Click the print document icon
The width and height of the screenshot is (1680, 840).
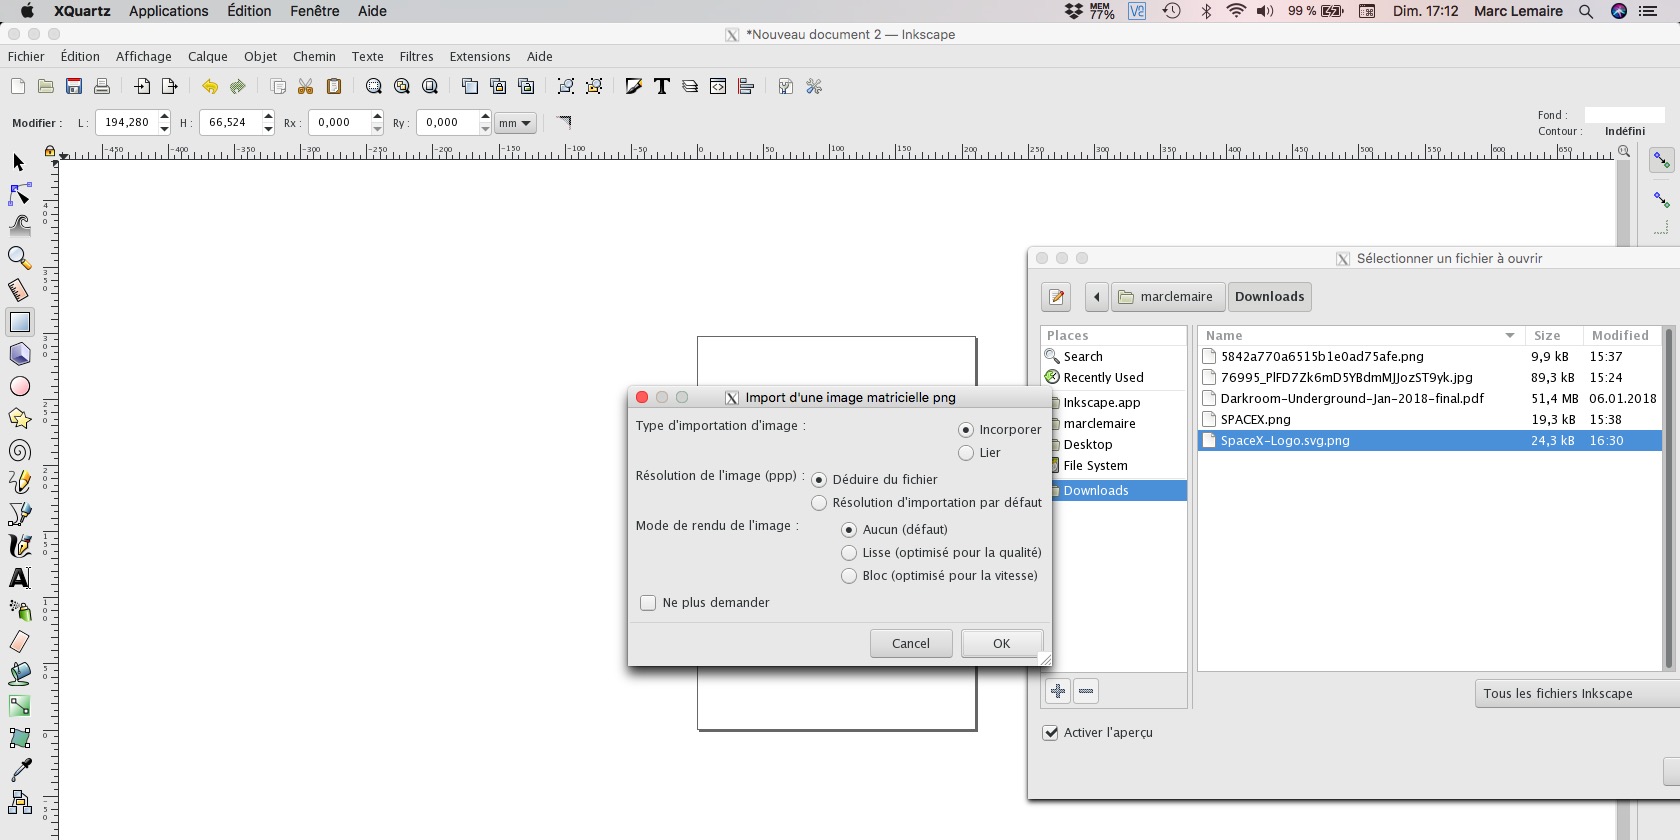[102, 87]
